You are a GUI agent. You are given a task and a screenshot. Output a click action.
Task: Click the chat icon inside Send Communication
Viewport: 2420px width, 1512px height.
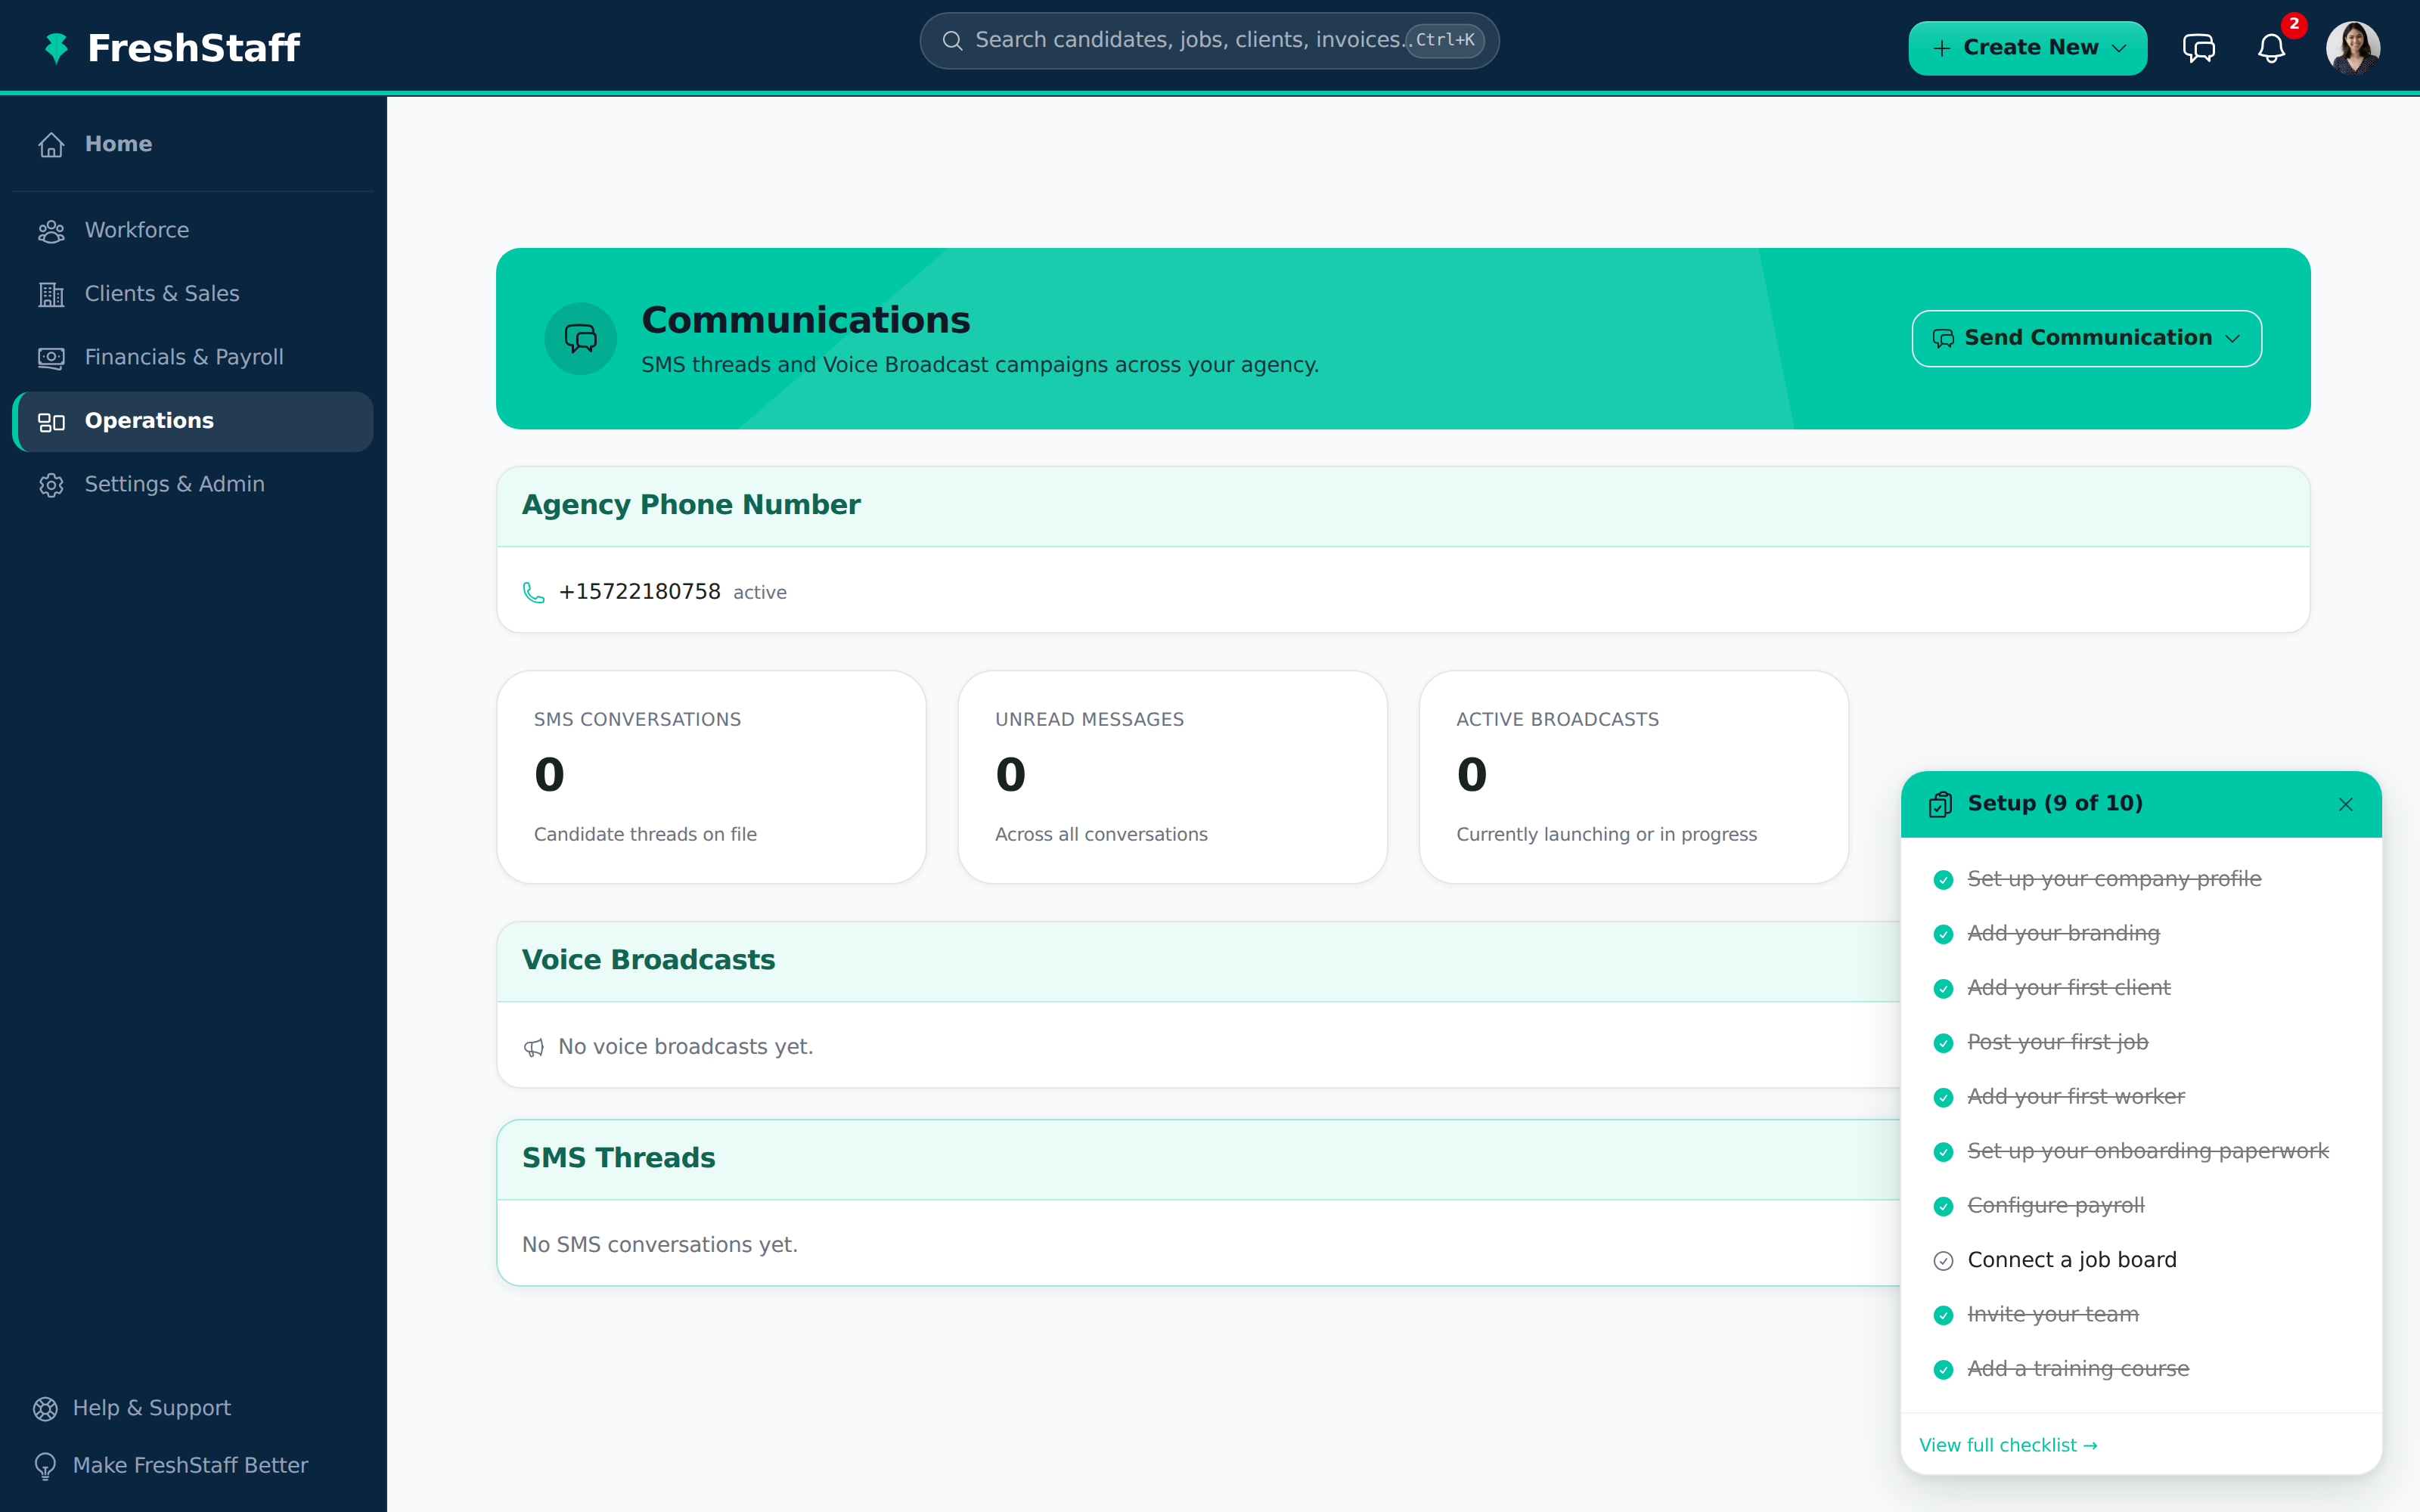coord(1942,339)
